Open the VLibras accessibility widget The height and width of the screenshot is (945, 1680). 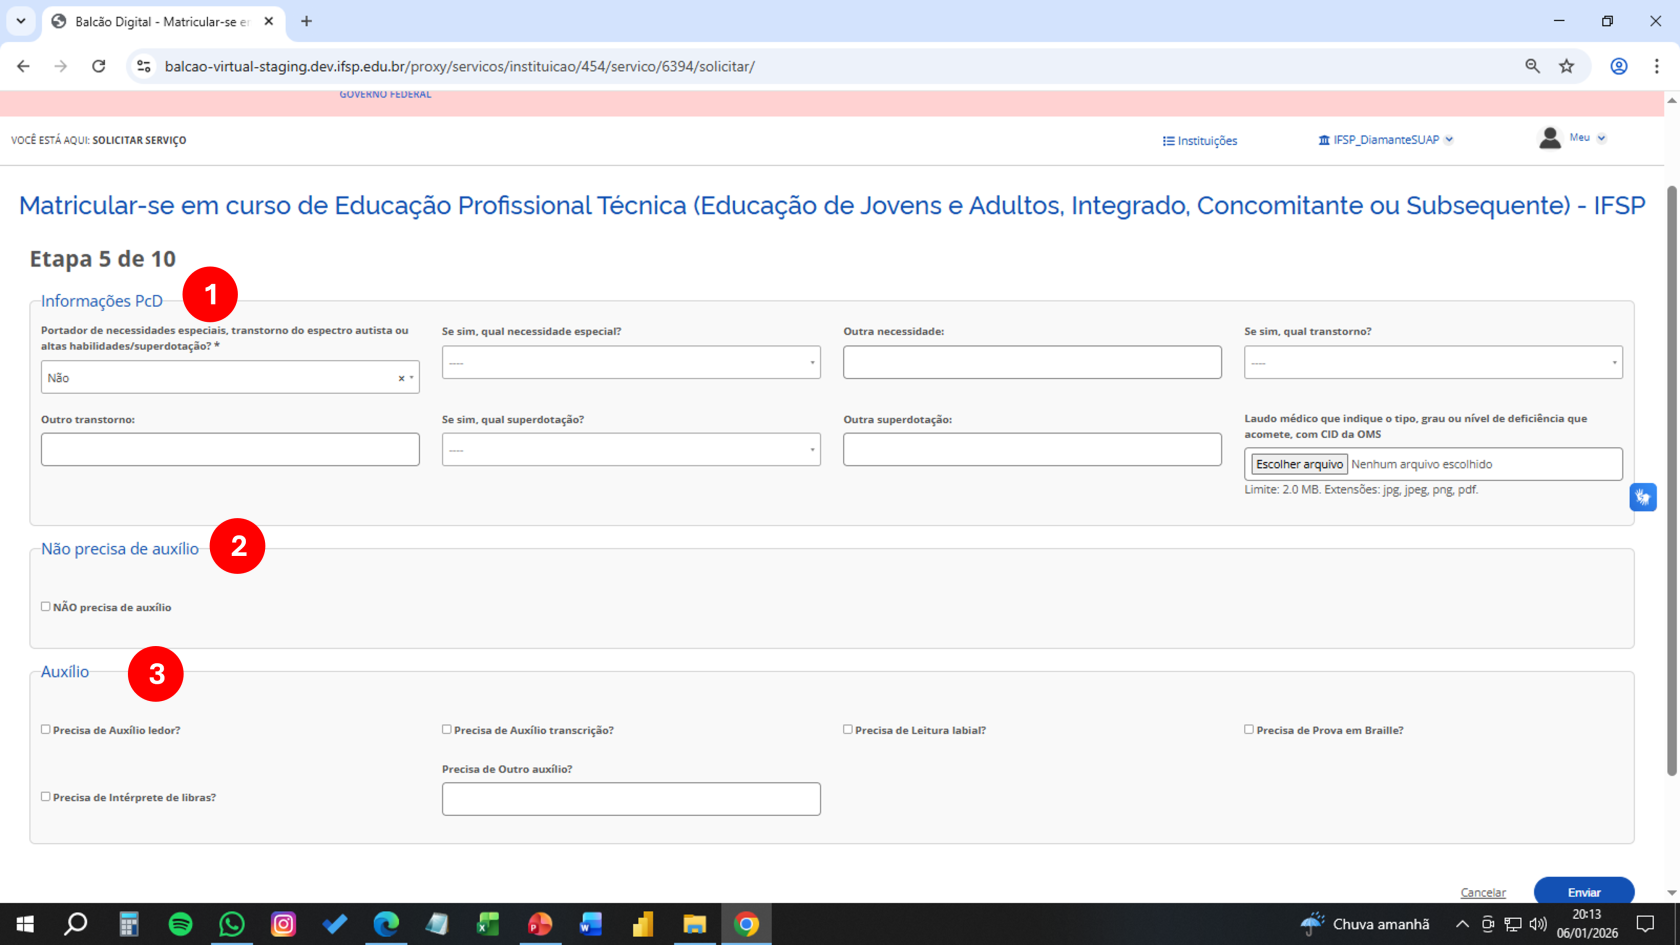1643,496
